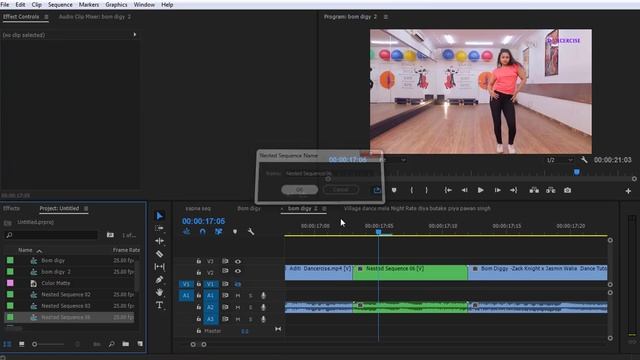Open Project panel menu
Image resolution: width=640 pixels, height=360 pixels.
86,209
